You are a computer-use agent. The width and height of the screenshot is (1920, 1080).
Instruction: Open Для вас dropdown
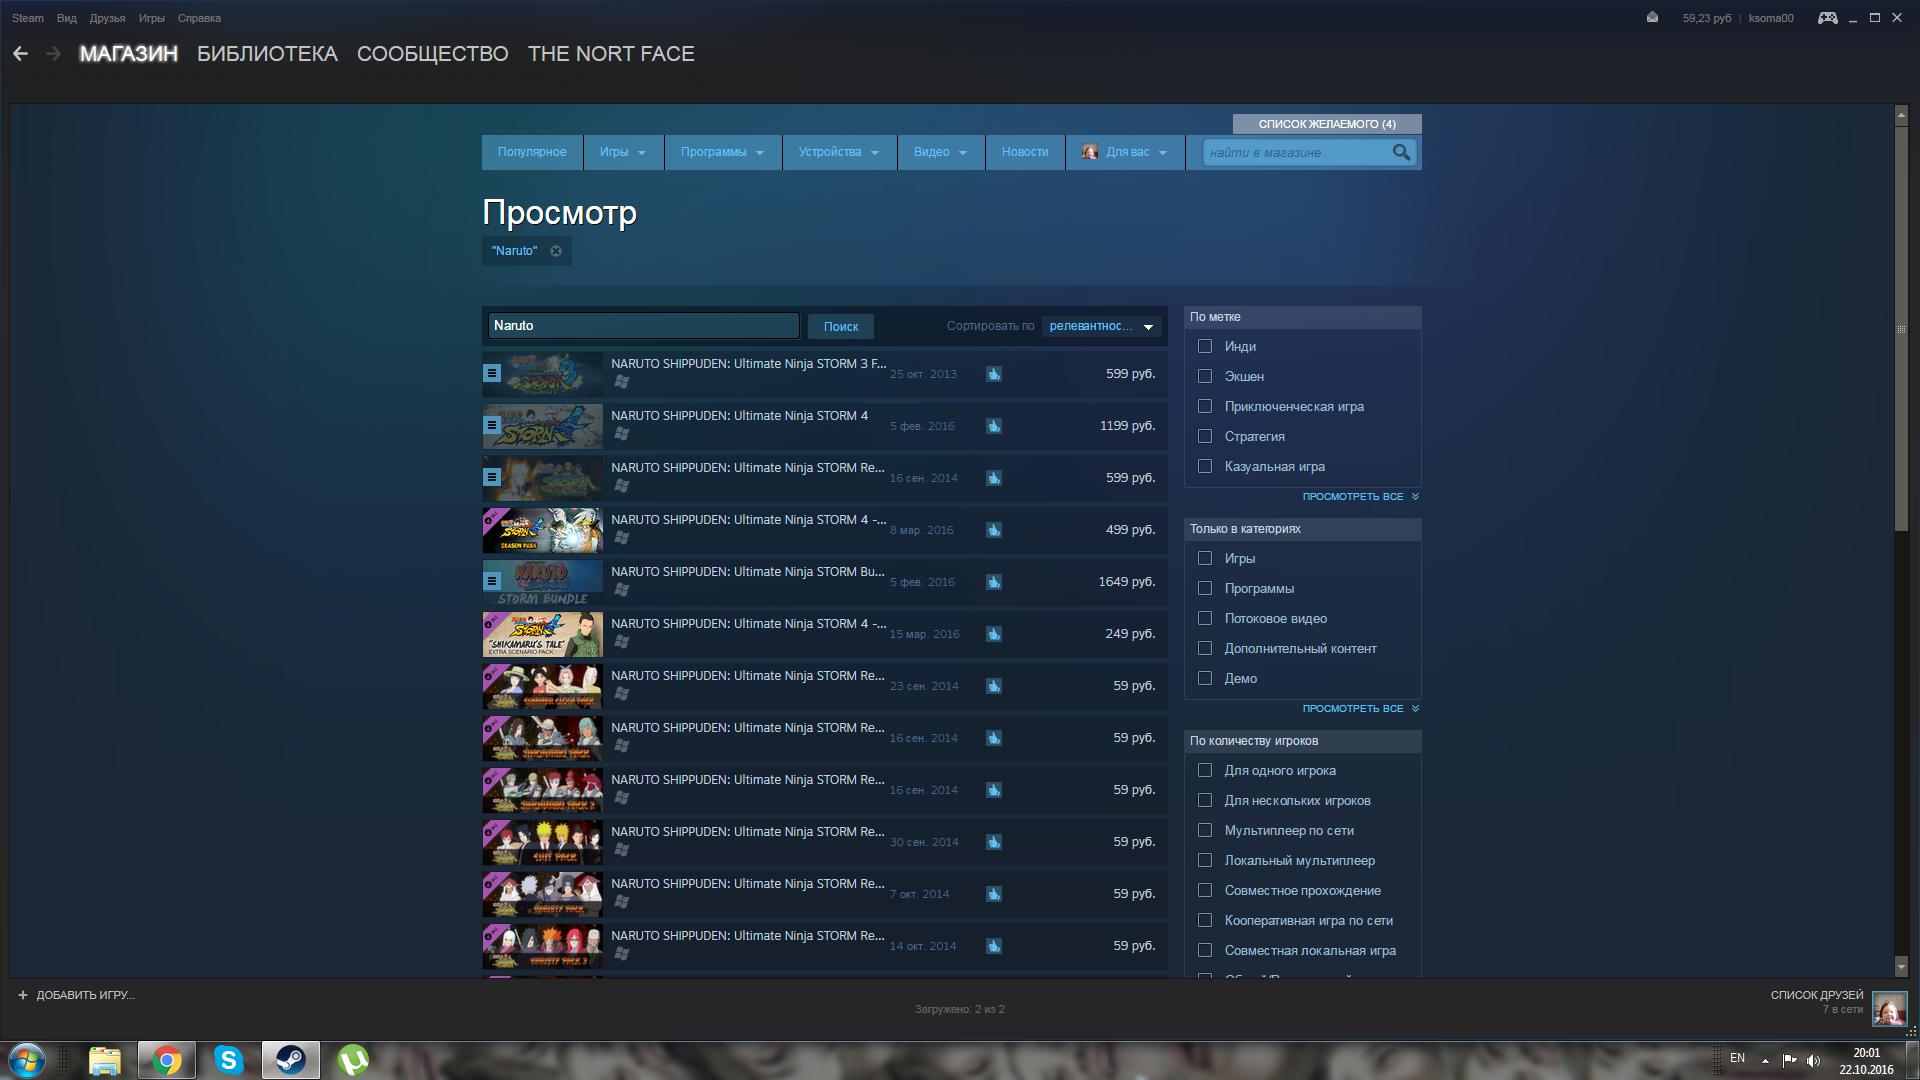1125,152
